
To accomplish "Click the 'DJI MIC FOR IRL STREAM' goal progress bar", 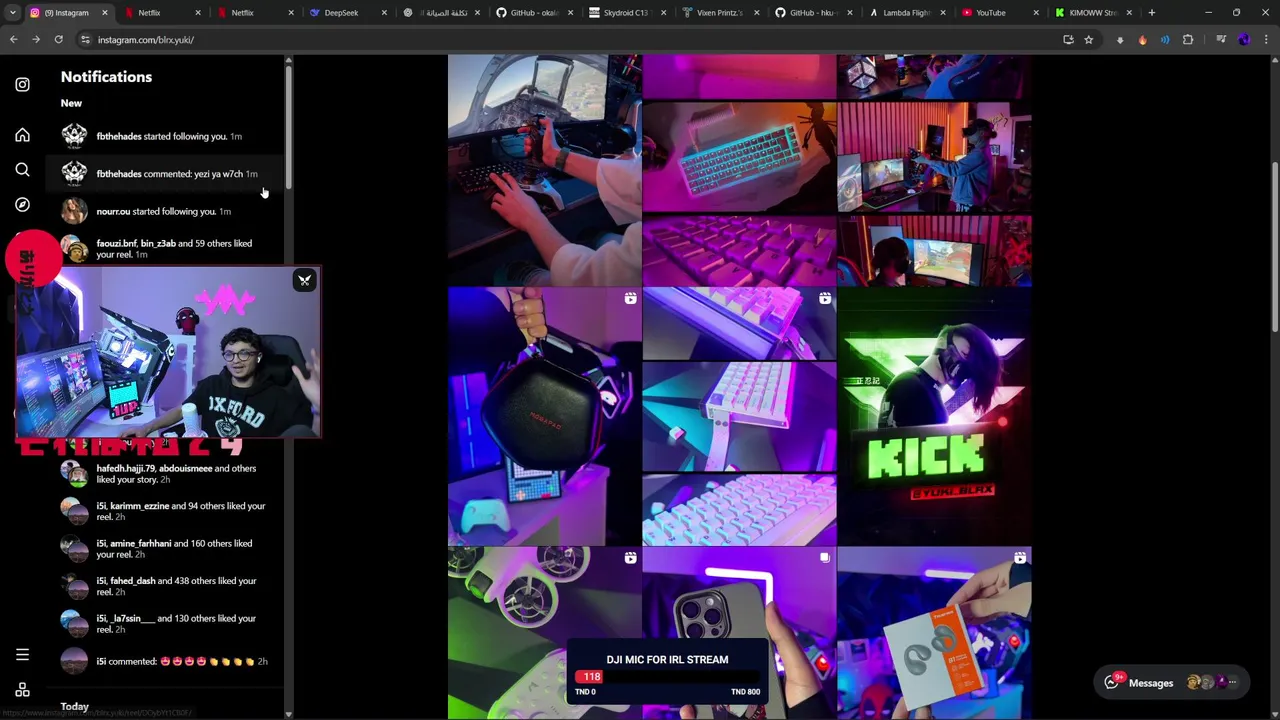I will 668,677.
